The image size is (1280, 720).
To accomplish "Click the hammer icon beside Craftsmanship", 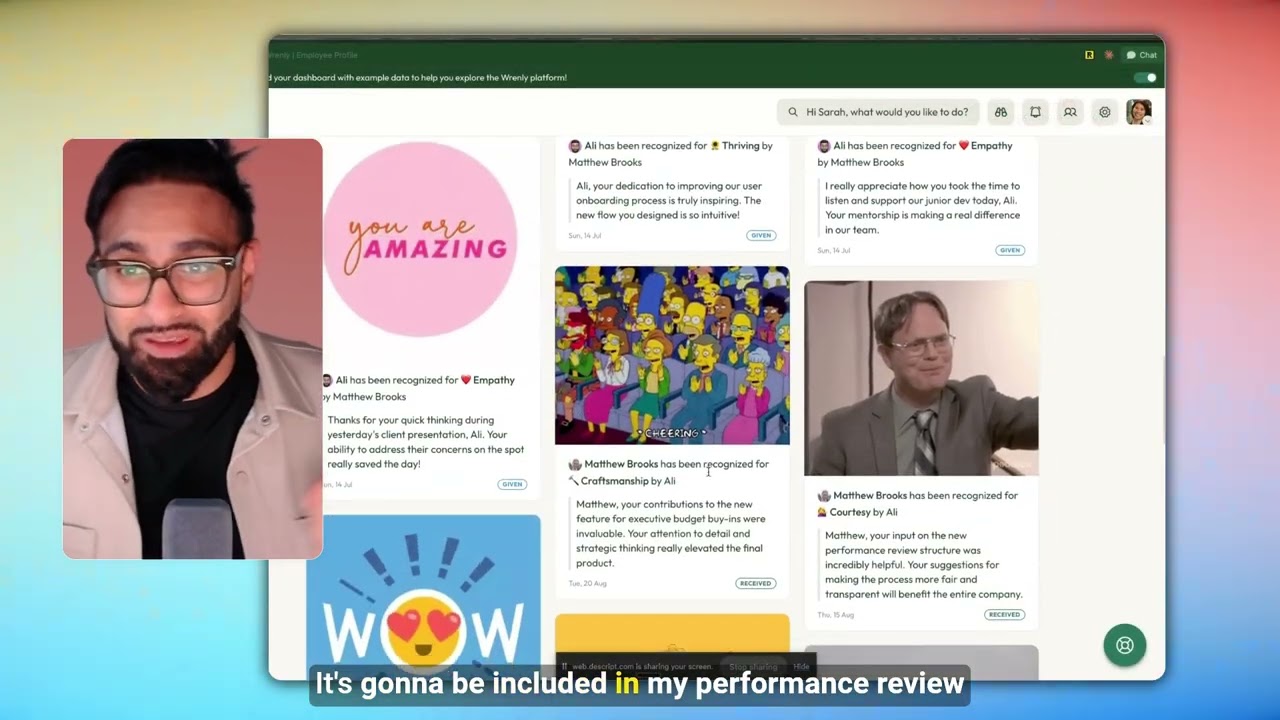I will (x=574, y=481).
